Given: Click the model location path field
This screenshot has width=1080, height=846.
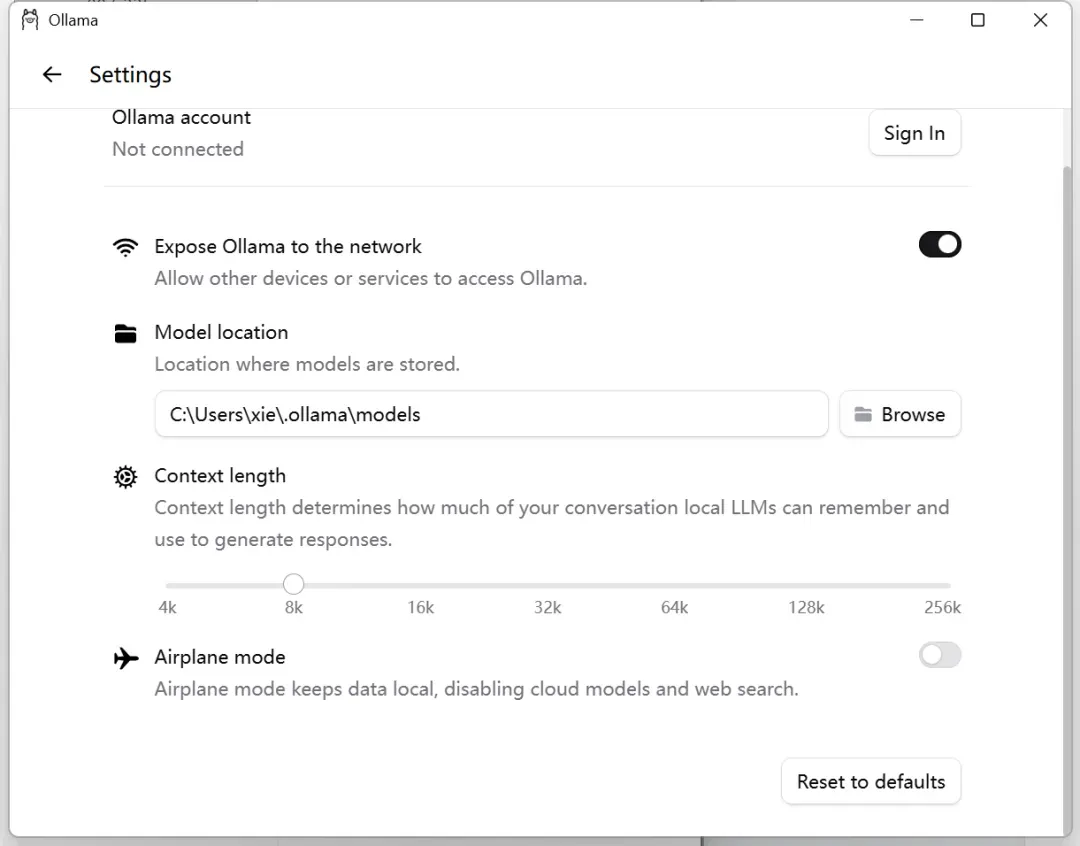Looking at the screenshot, I should [491, 414].
